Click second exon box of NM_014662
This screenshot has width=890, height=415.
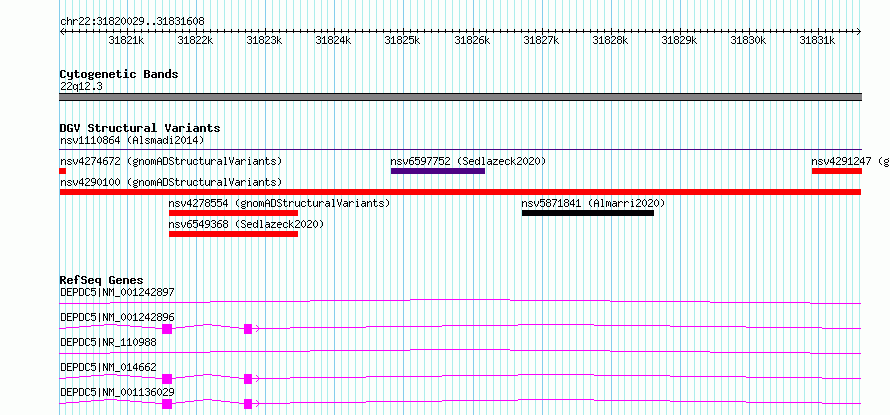click(248, 379)
